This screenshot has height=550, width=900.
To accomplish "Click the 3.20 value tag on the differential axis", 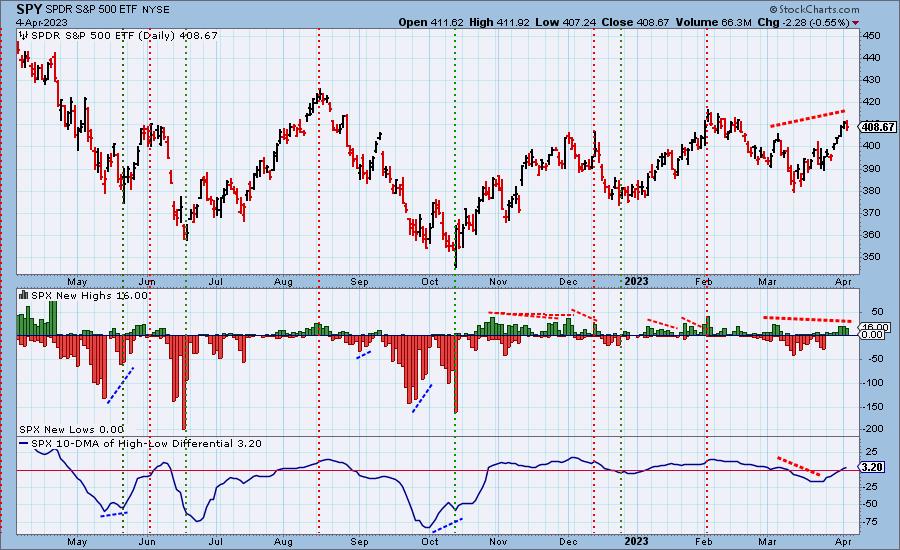I will click(x=872, y=467).
